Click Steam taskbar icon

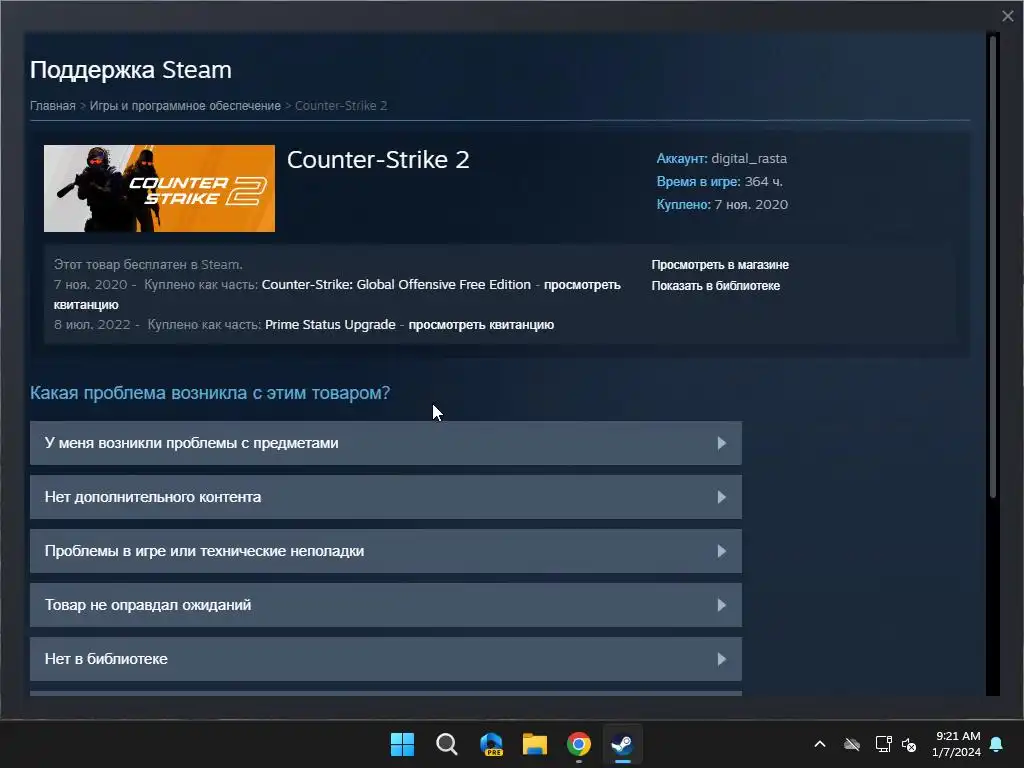(622, 744)
